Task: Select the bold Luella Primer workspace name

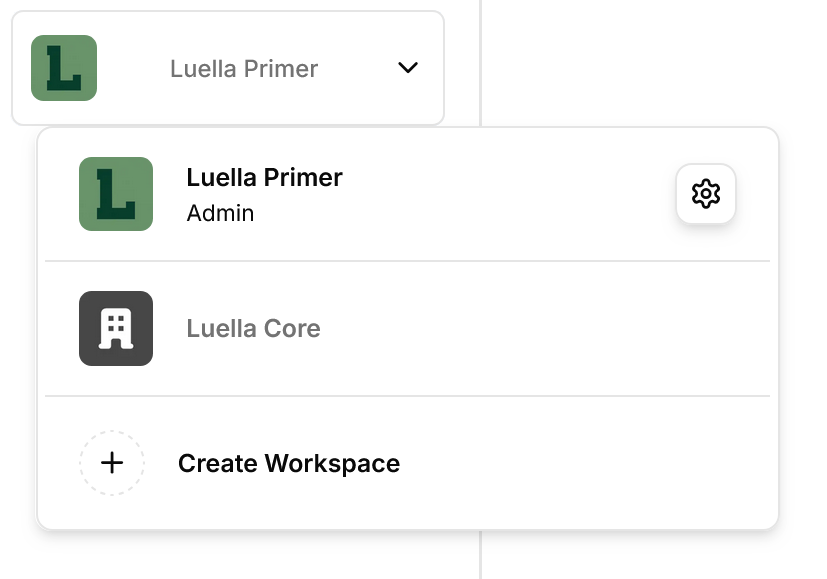Action: click(x=264, y=177)
